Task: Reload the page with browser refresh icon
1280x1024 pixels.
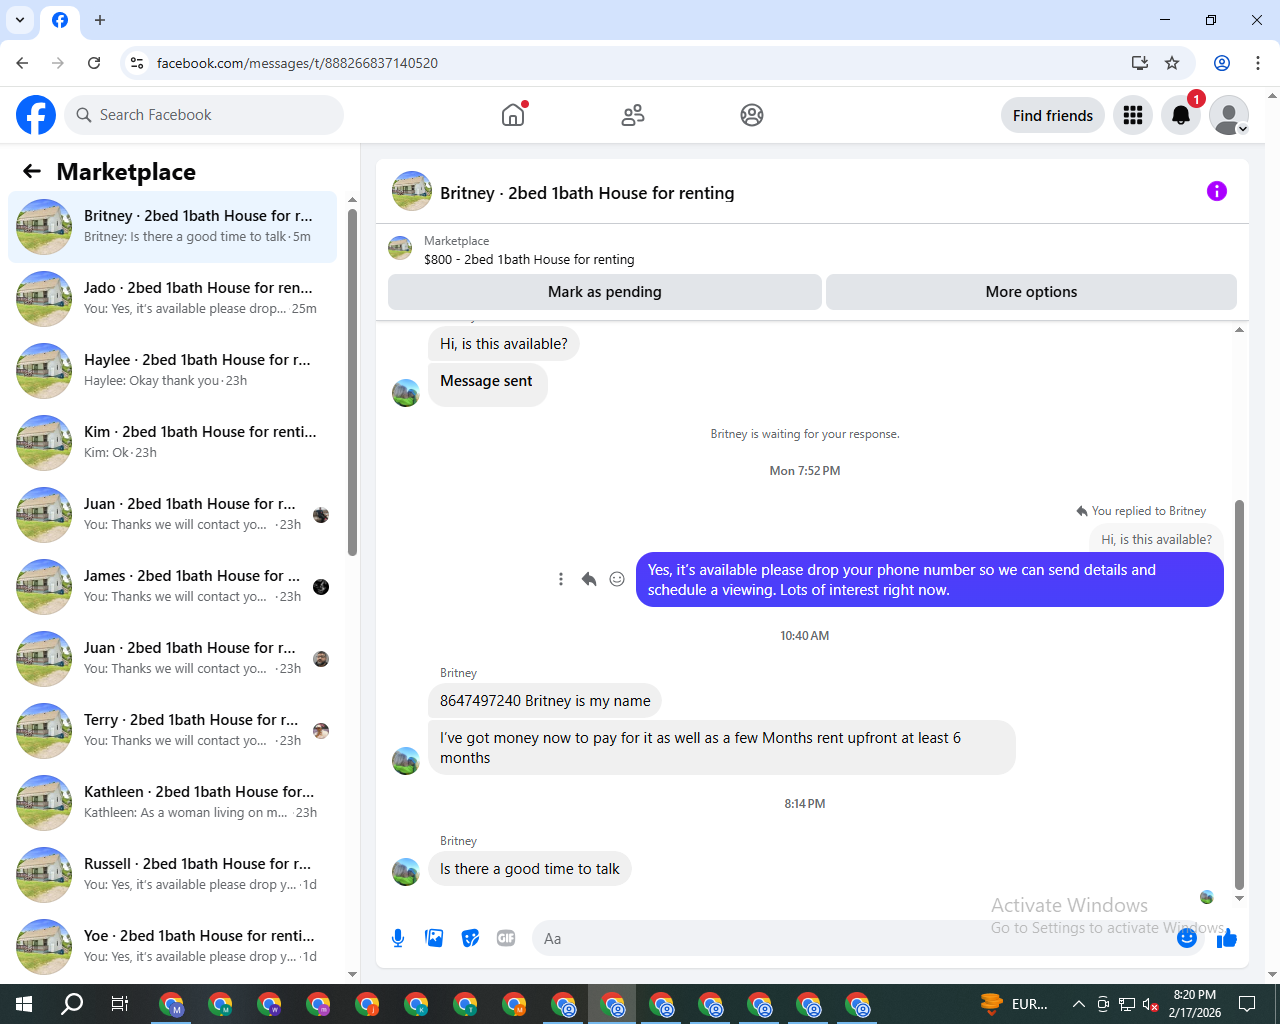Action: click(x=94, y=63)
